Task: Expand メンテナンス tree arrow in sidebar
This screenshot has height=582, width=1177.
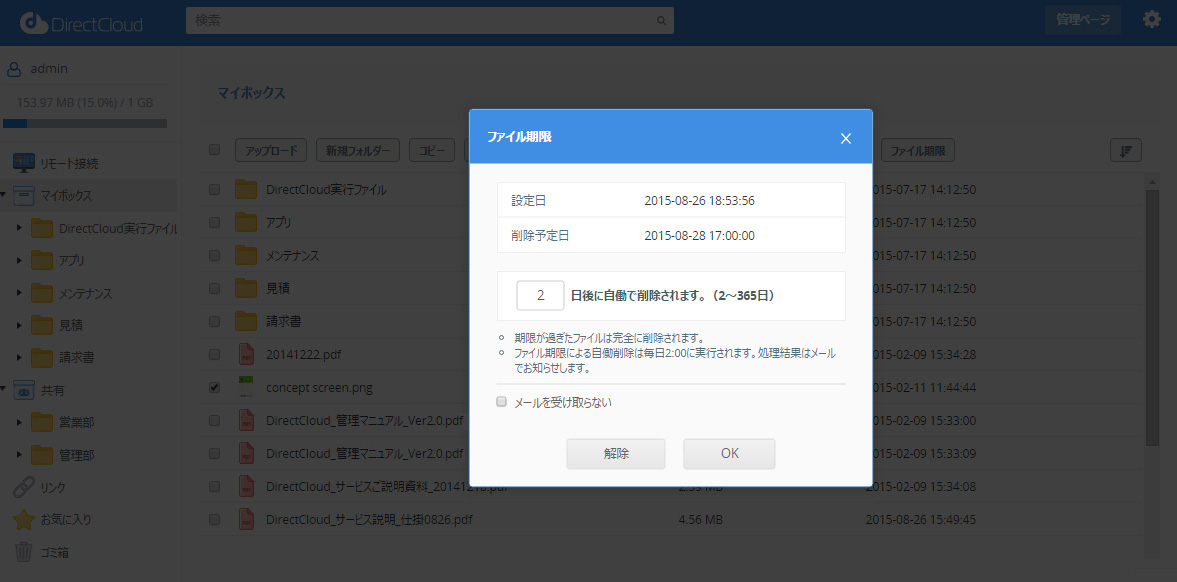Action: pos(19,292)
